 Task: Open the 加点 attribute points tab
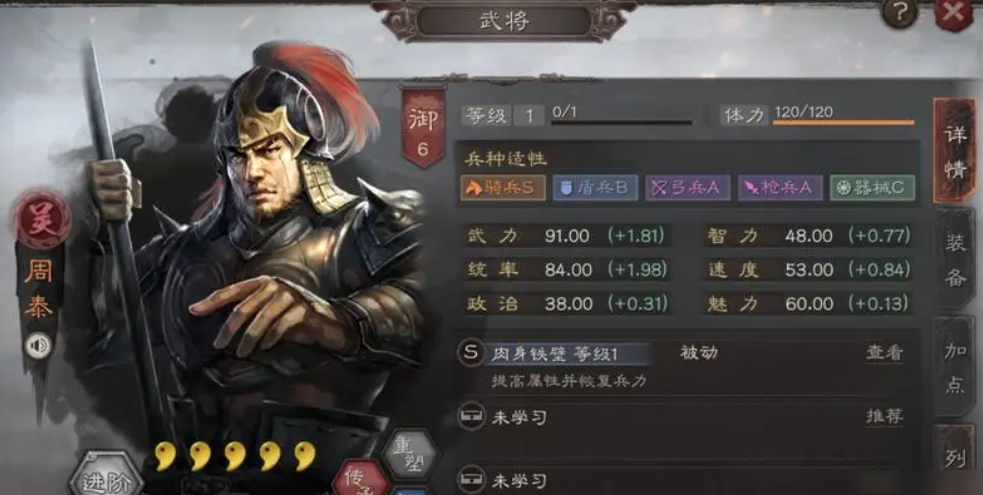(955, 368)
